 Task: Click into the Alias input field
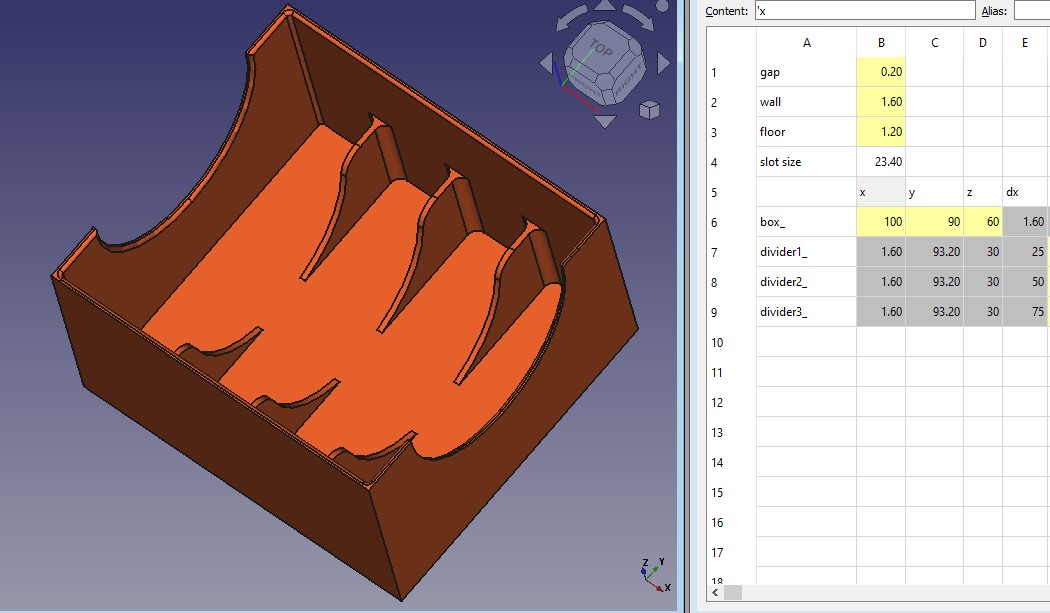click(x=1032, y=11)
